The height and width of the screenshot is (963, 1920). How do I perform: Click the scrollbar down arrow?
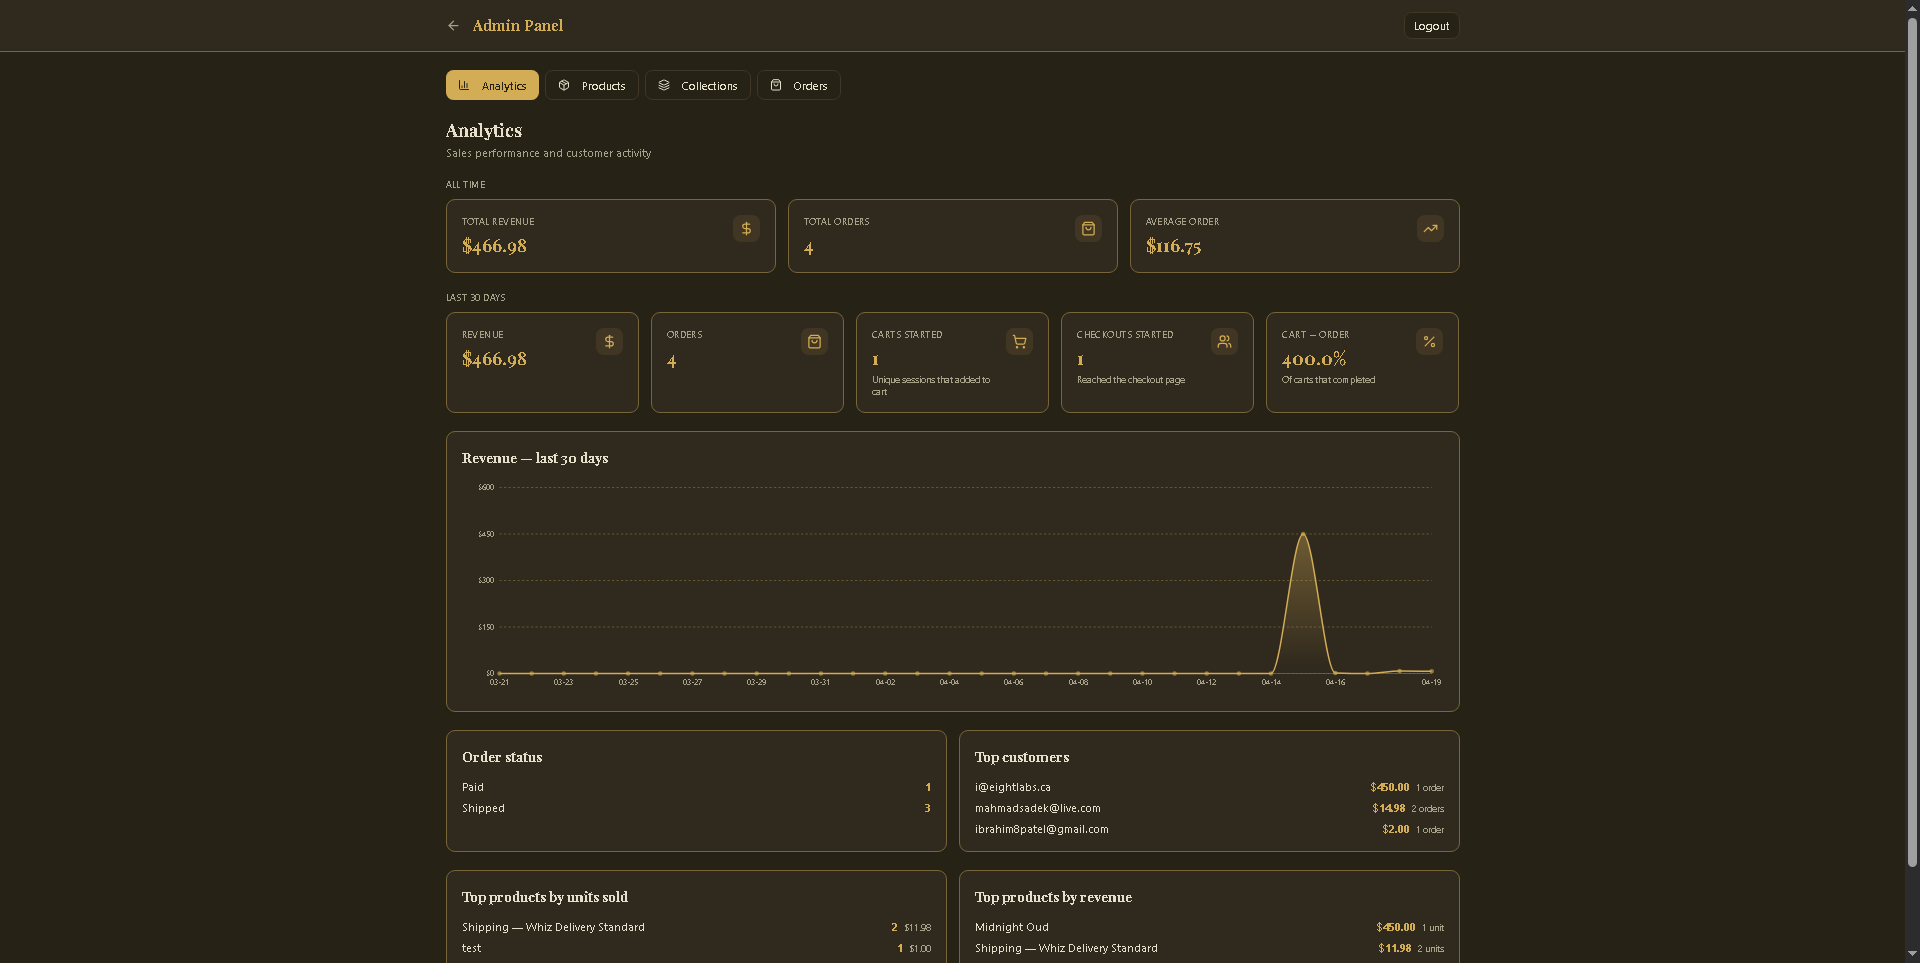(1912, 955)
